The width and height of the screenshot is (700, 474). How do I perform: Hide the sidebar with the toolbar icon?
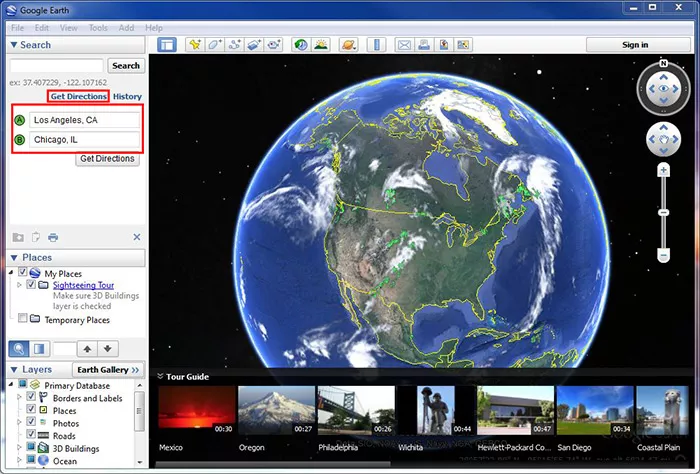[x=167, y=45]
